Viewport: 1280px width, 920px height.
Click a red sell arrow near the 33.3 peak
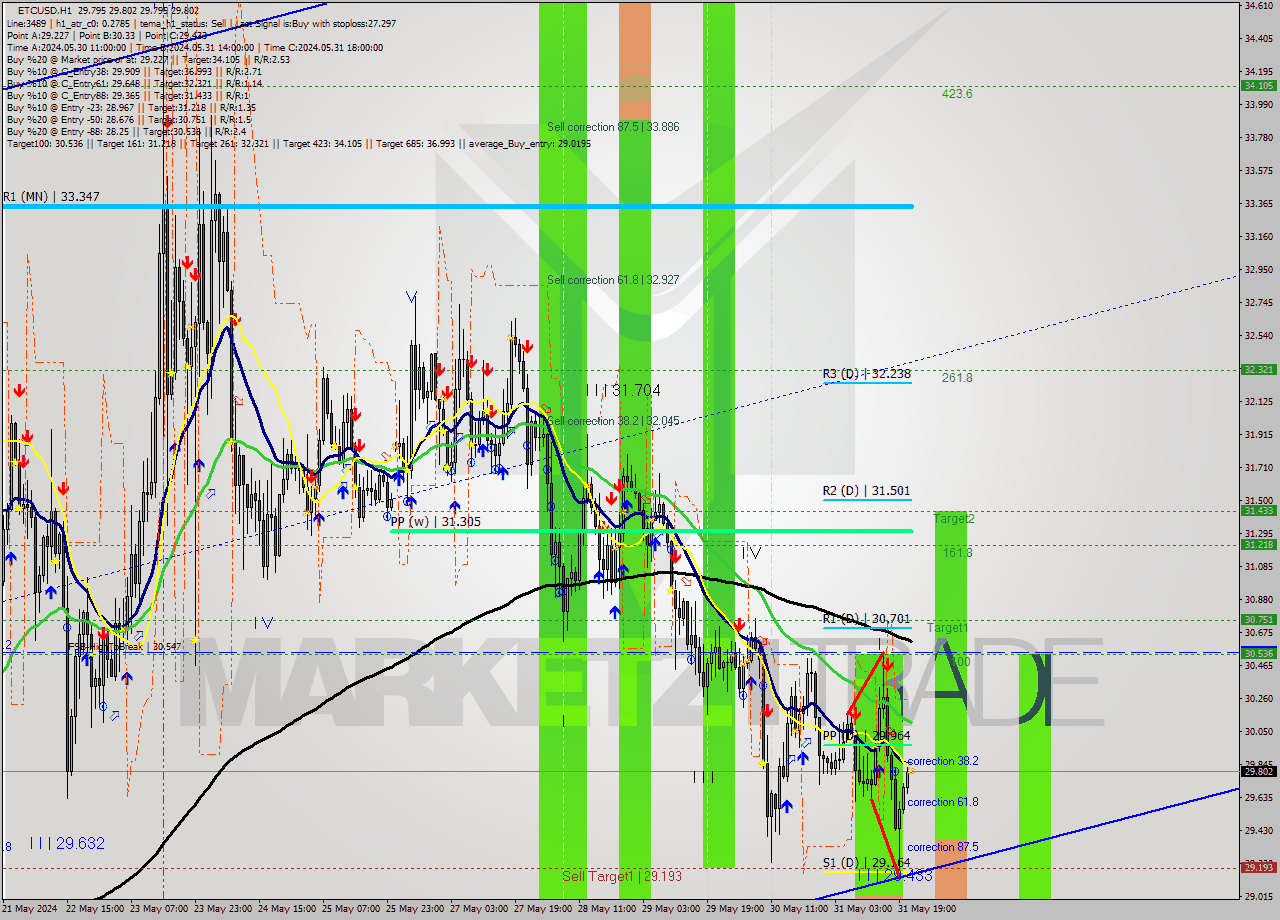(x=186, y=262)
